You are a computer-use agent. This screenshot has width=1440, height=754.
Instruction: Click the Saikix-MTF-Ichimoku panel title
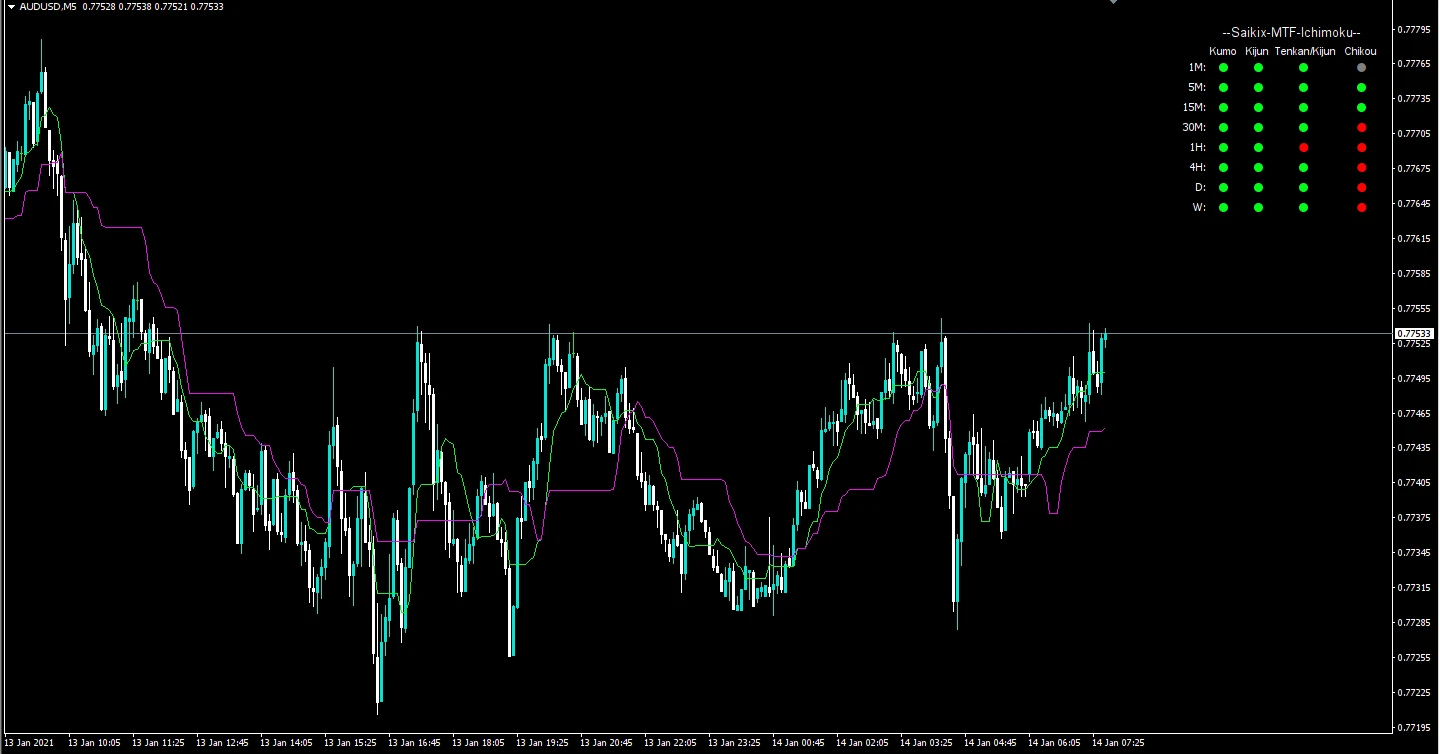tap(1291, 32)
